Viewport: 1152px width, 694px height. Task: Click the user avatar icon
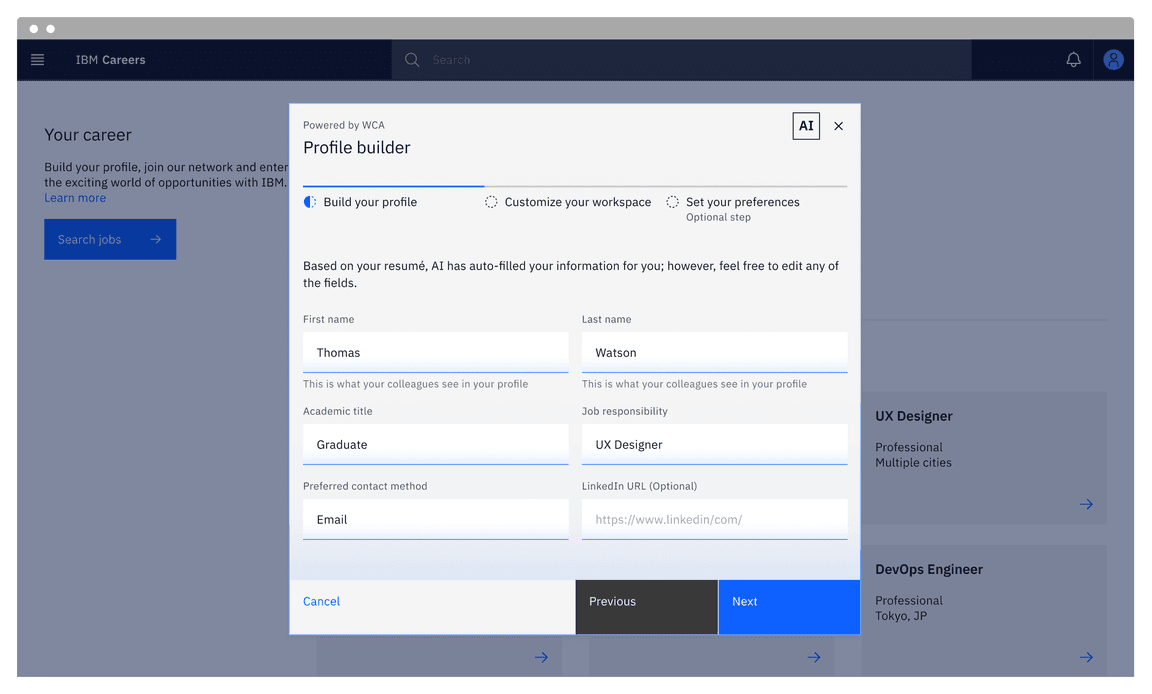tap(1113, 59)
